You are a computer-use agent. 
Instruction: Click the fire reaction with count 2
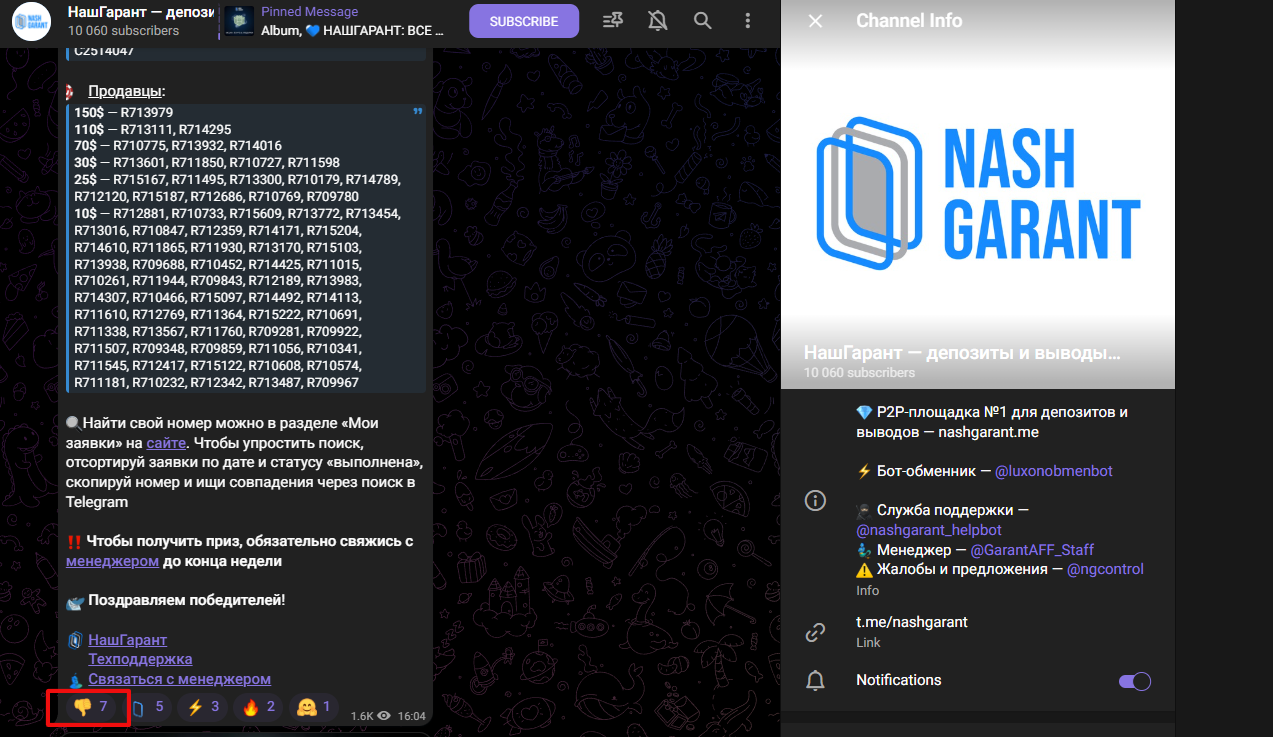258,707
